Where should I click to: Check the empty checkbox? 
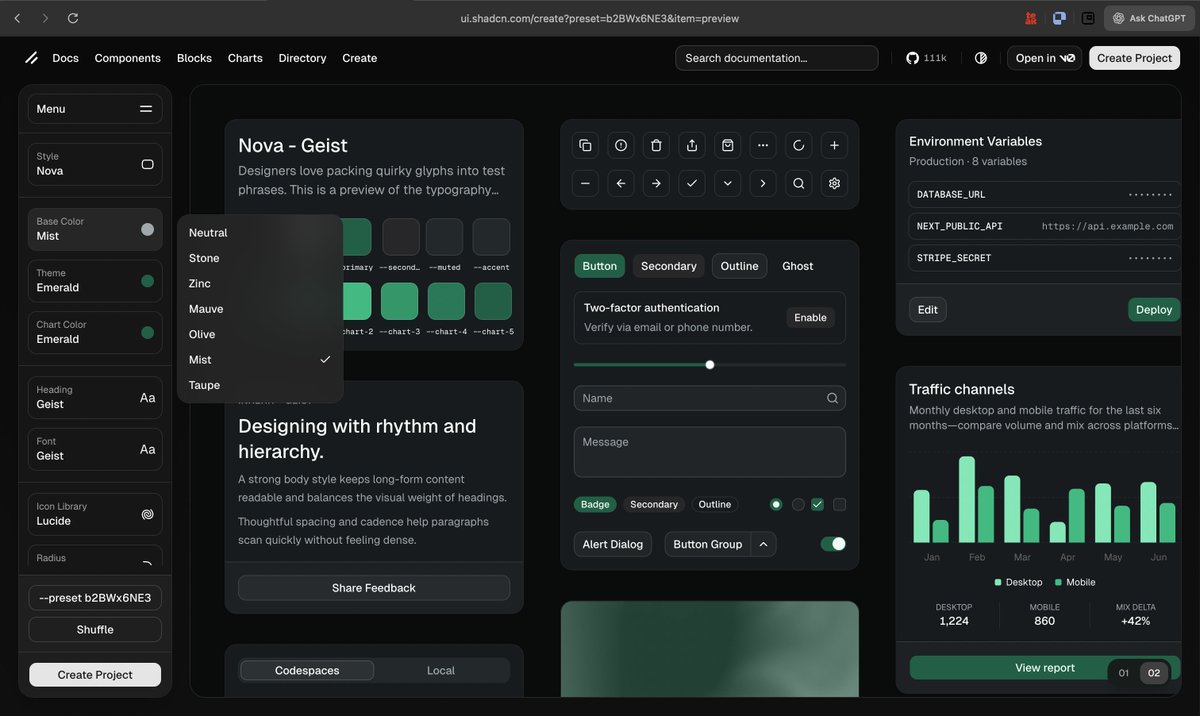[840, 504]
